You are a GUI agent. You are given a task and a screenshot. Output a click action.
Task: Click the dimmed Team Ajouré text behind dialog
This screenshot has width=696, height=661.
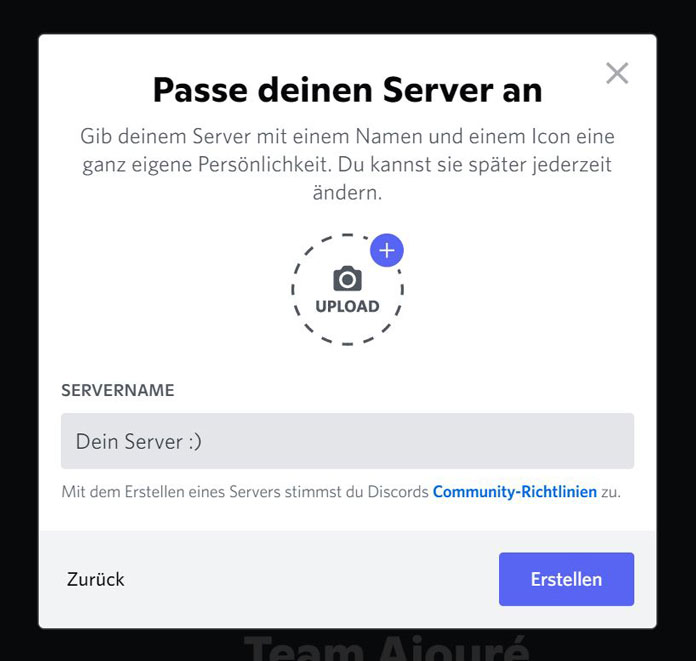pyautogui.click(x=386, y=649)
